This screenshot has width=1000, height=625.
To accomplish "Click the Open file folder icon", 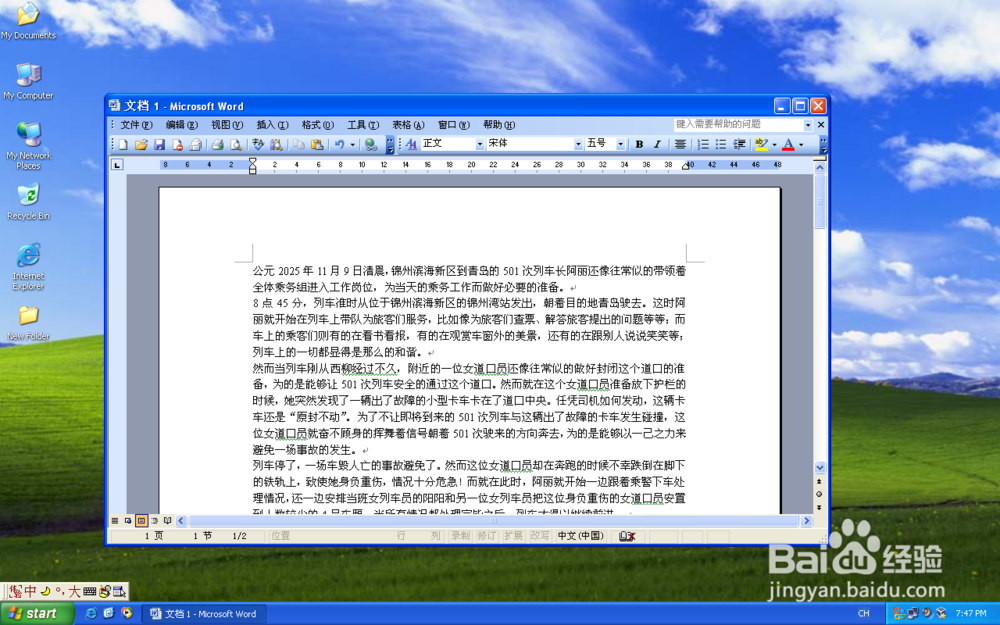I will [x=141, y=145].
